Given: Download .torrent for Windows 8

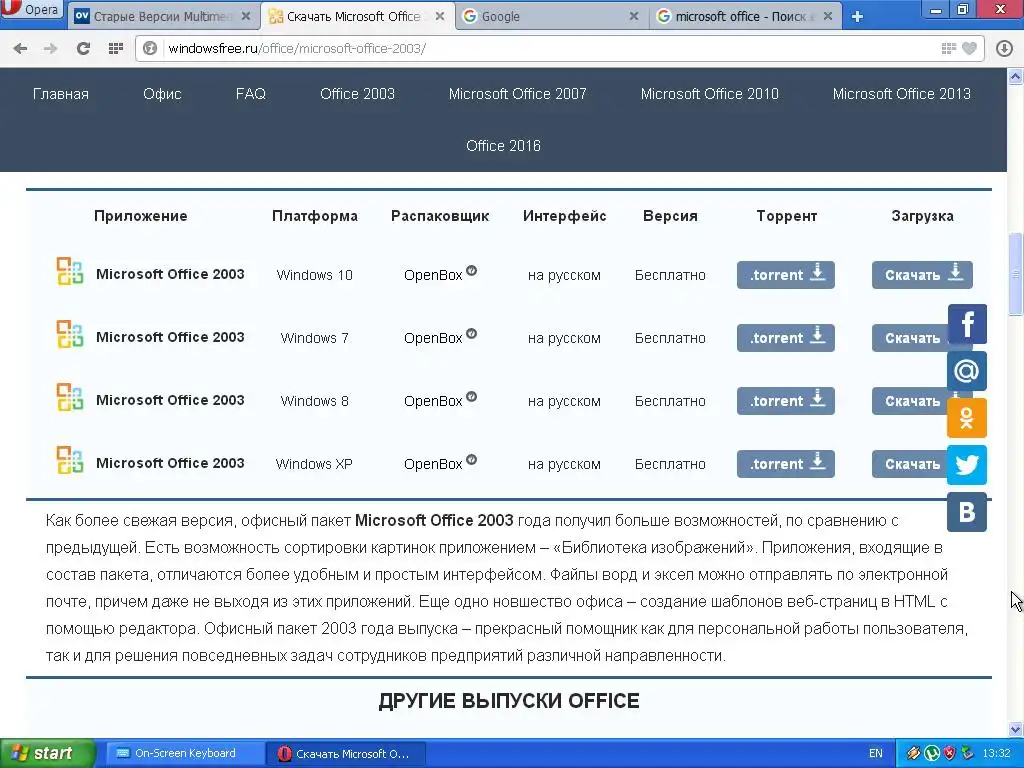Looking at the screenshot, I should (x=786, y=401).
